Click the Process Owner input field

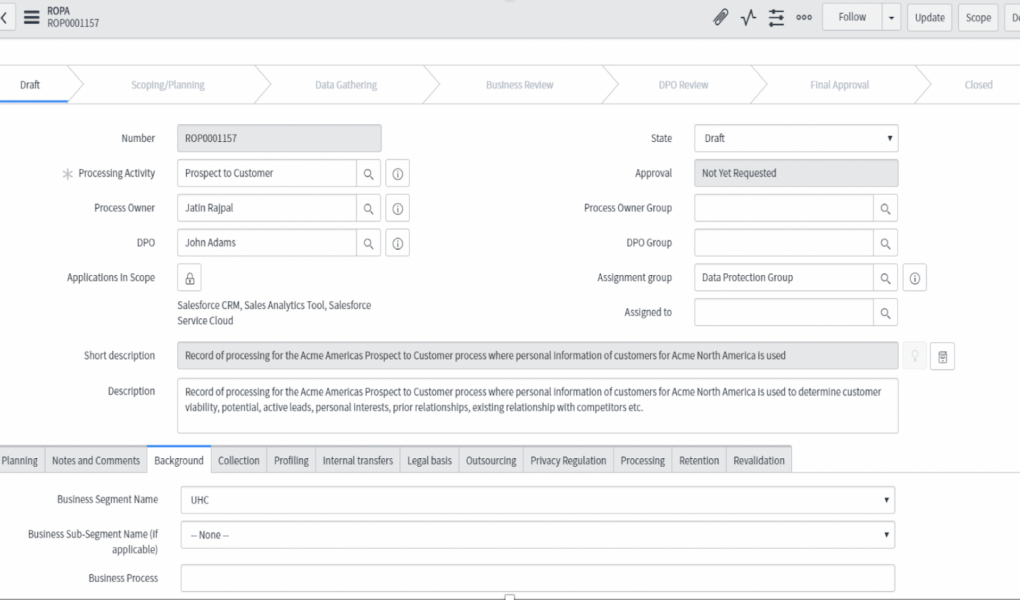pos(267,208)
